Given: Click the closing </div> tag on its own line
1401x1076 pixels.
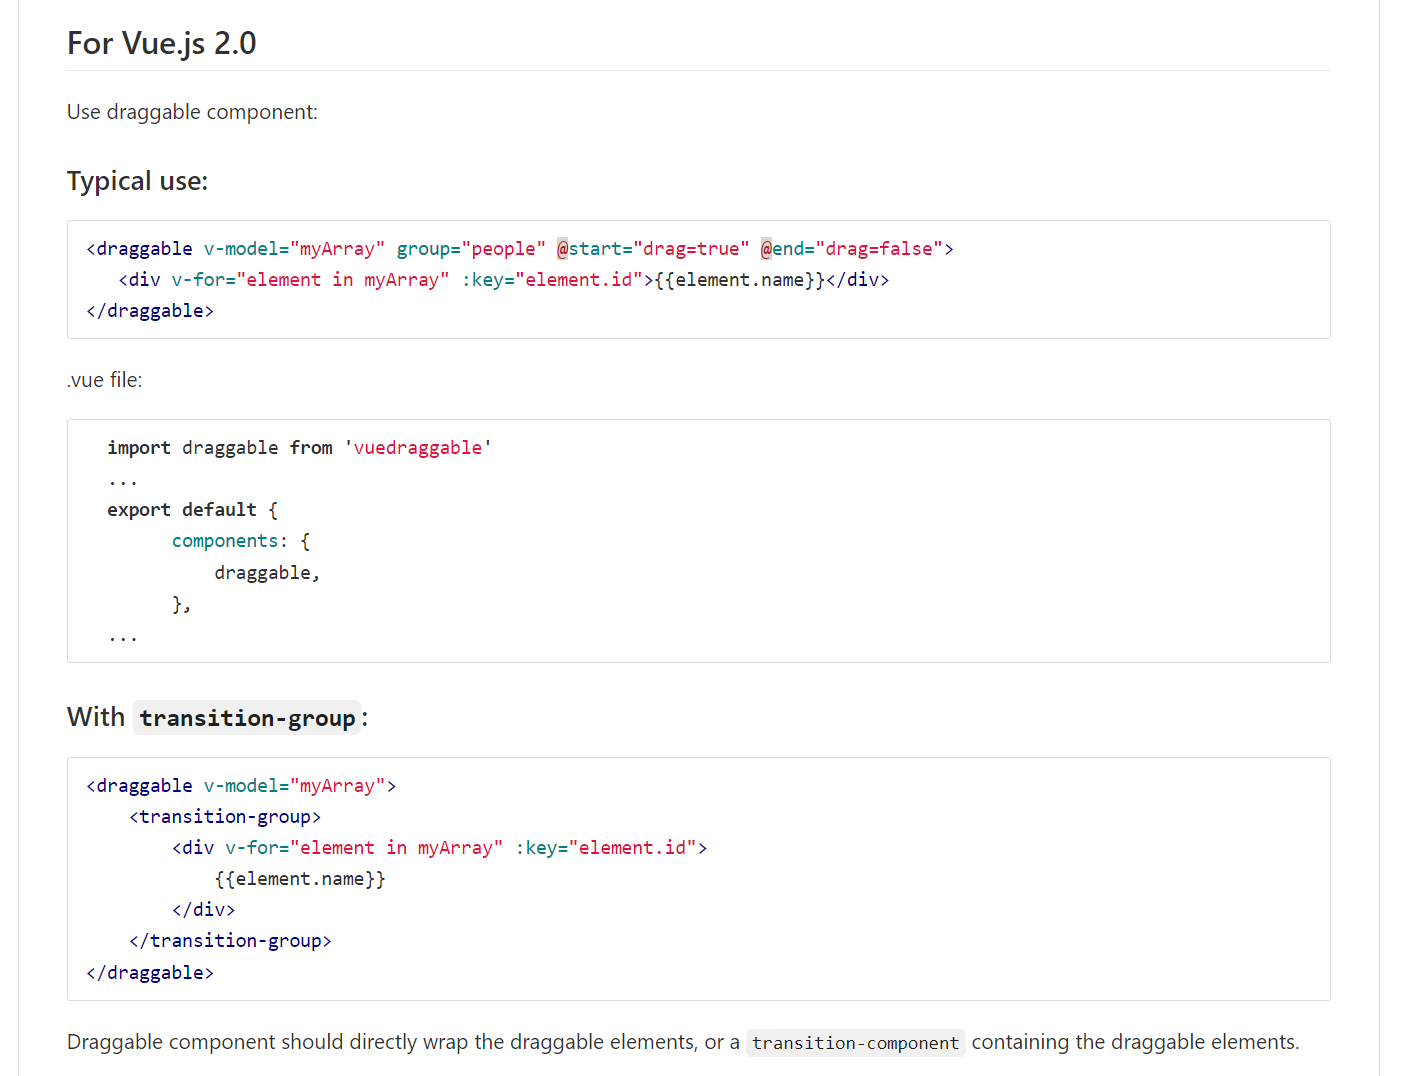Looking at the screenshot, I should point(203,910).
